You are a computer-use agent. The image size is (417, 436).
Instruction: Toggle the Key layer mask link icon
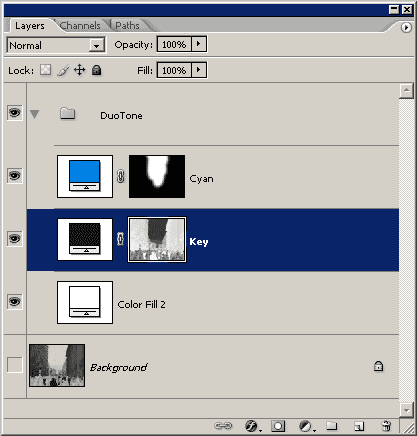tap(121, 239)
